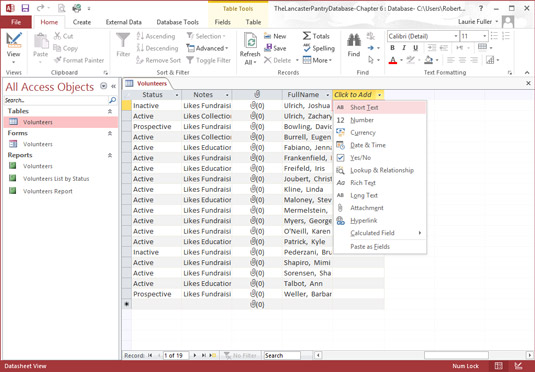Toggle Bold text formatting

coord(392,48)
